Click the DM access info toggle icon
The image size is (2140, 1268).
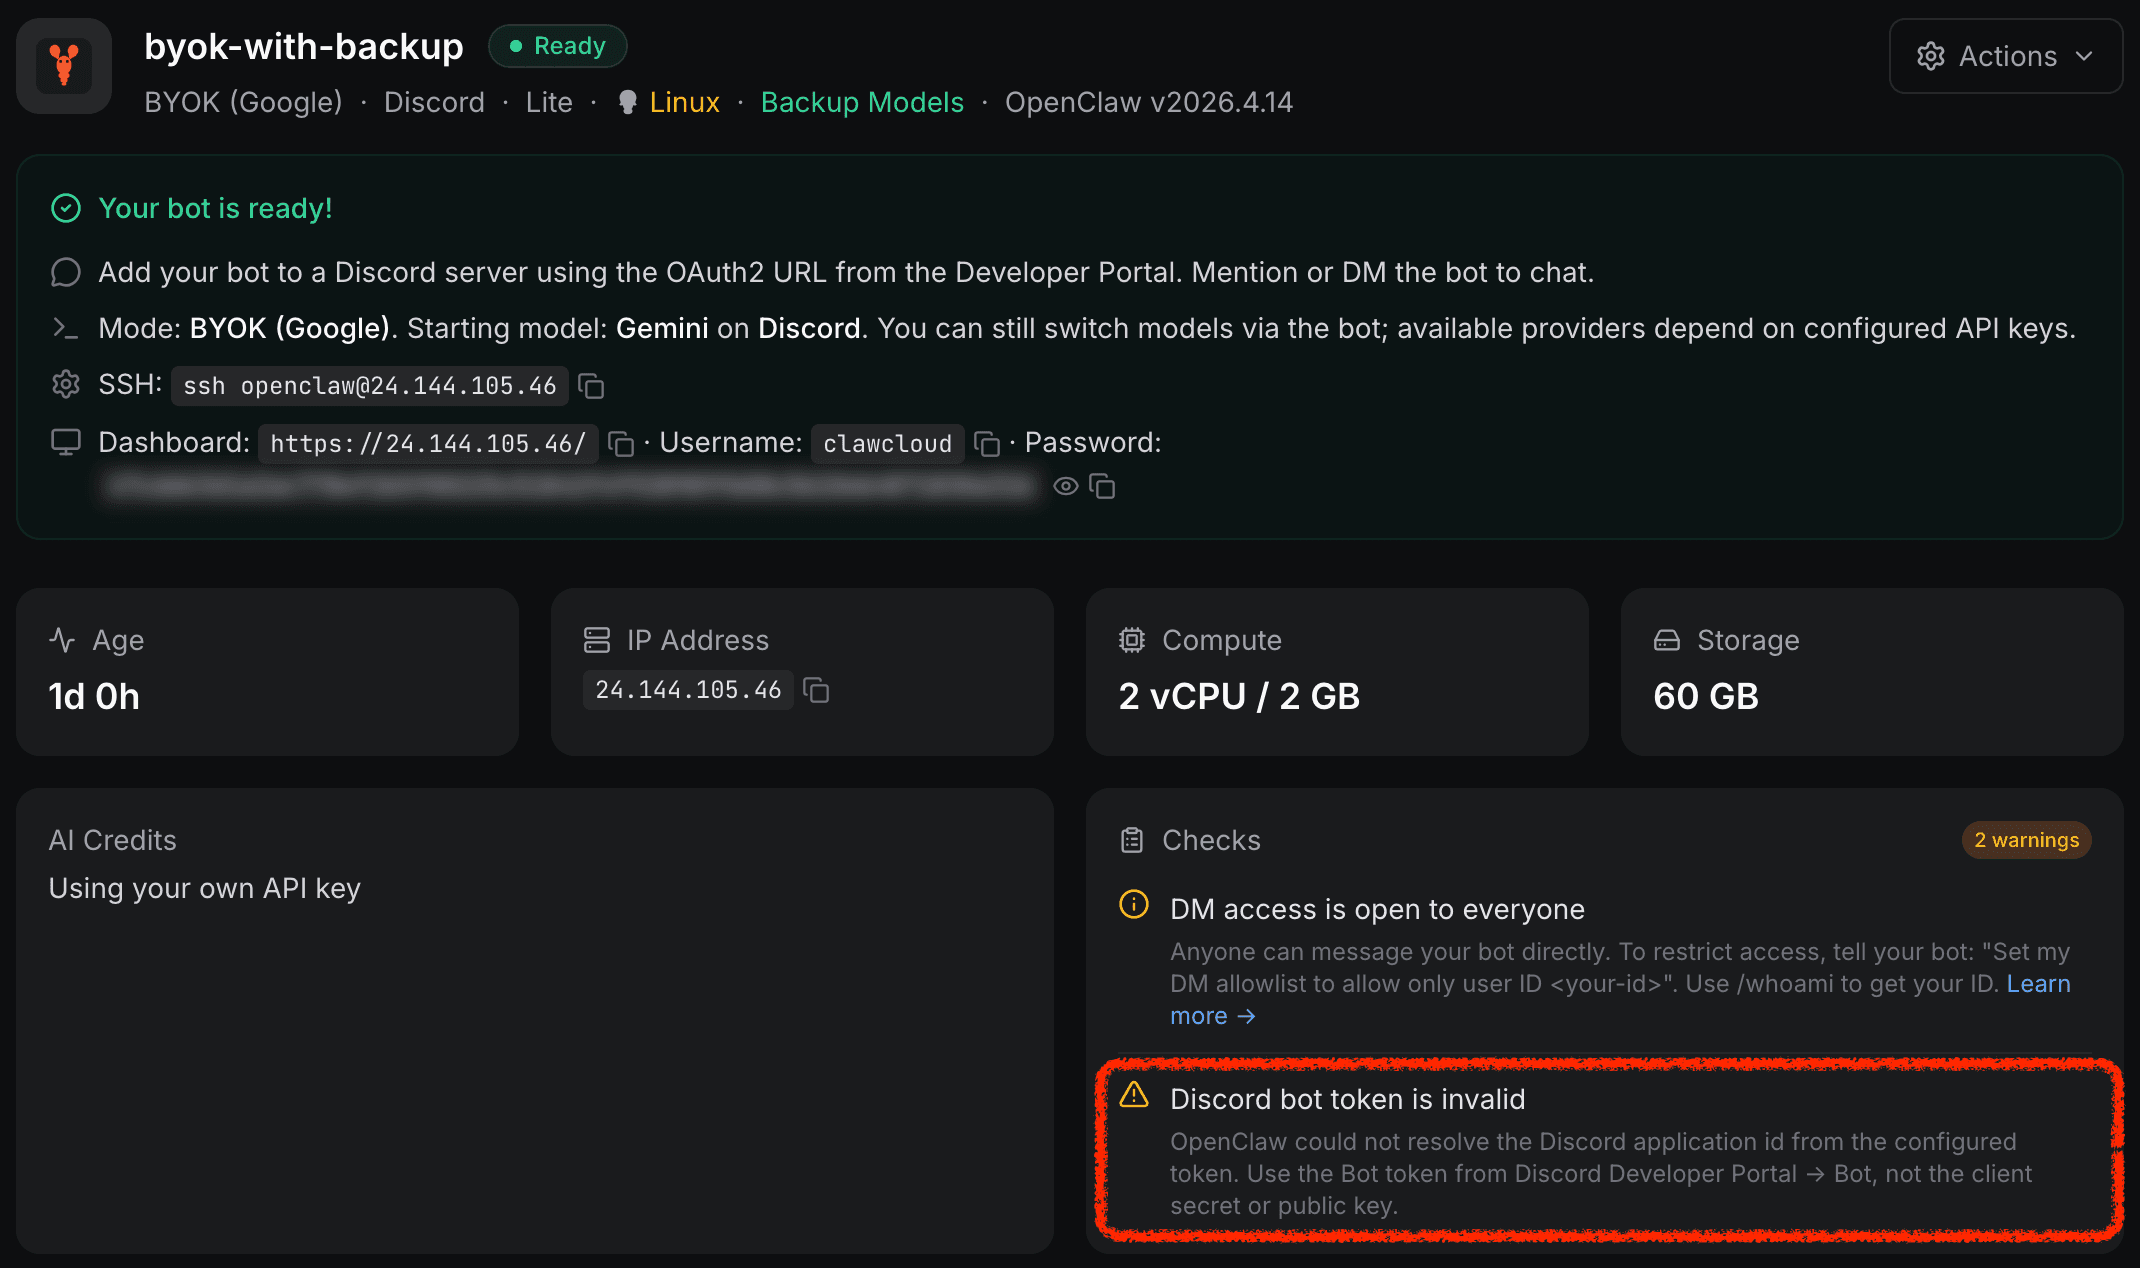tap(1133, 906)
